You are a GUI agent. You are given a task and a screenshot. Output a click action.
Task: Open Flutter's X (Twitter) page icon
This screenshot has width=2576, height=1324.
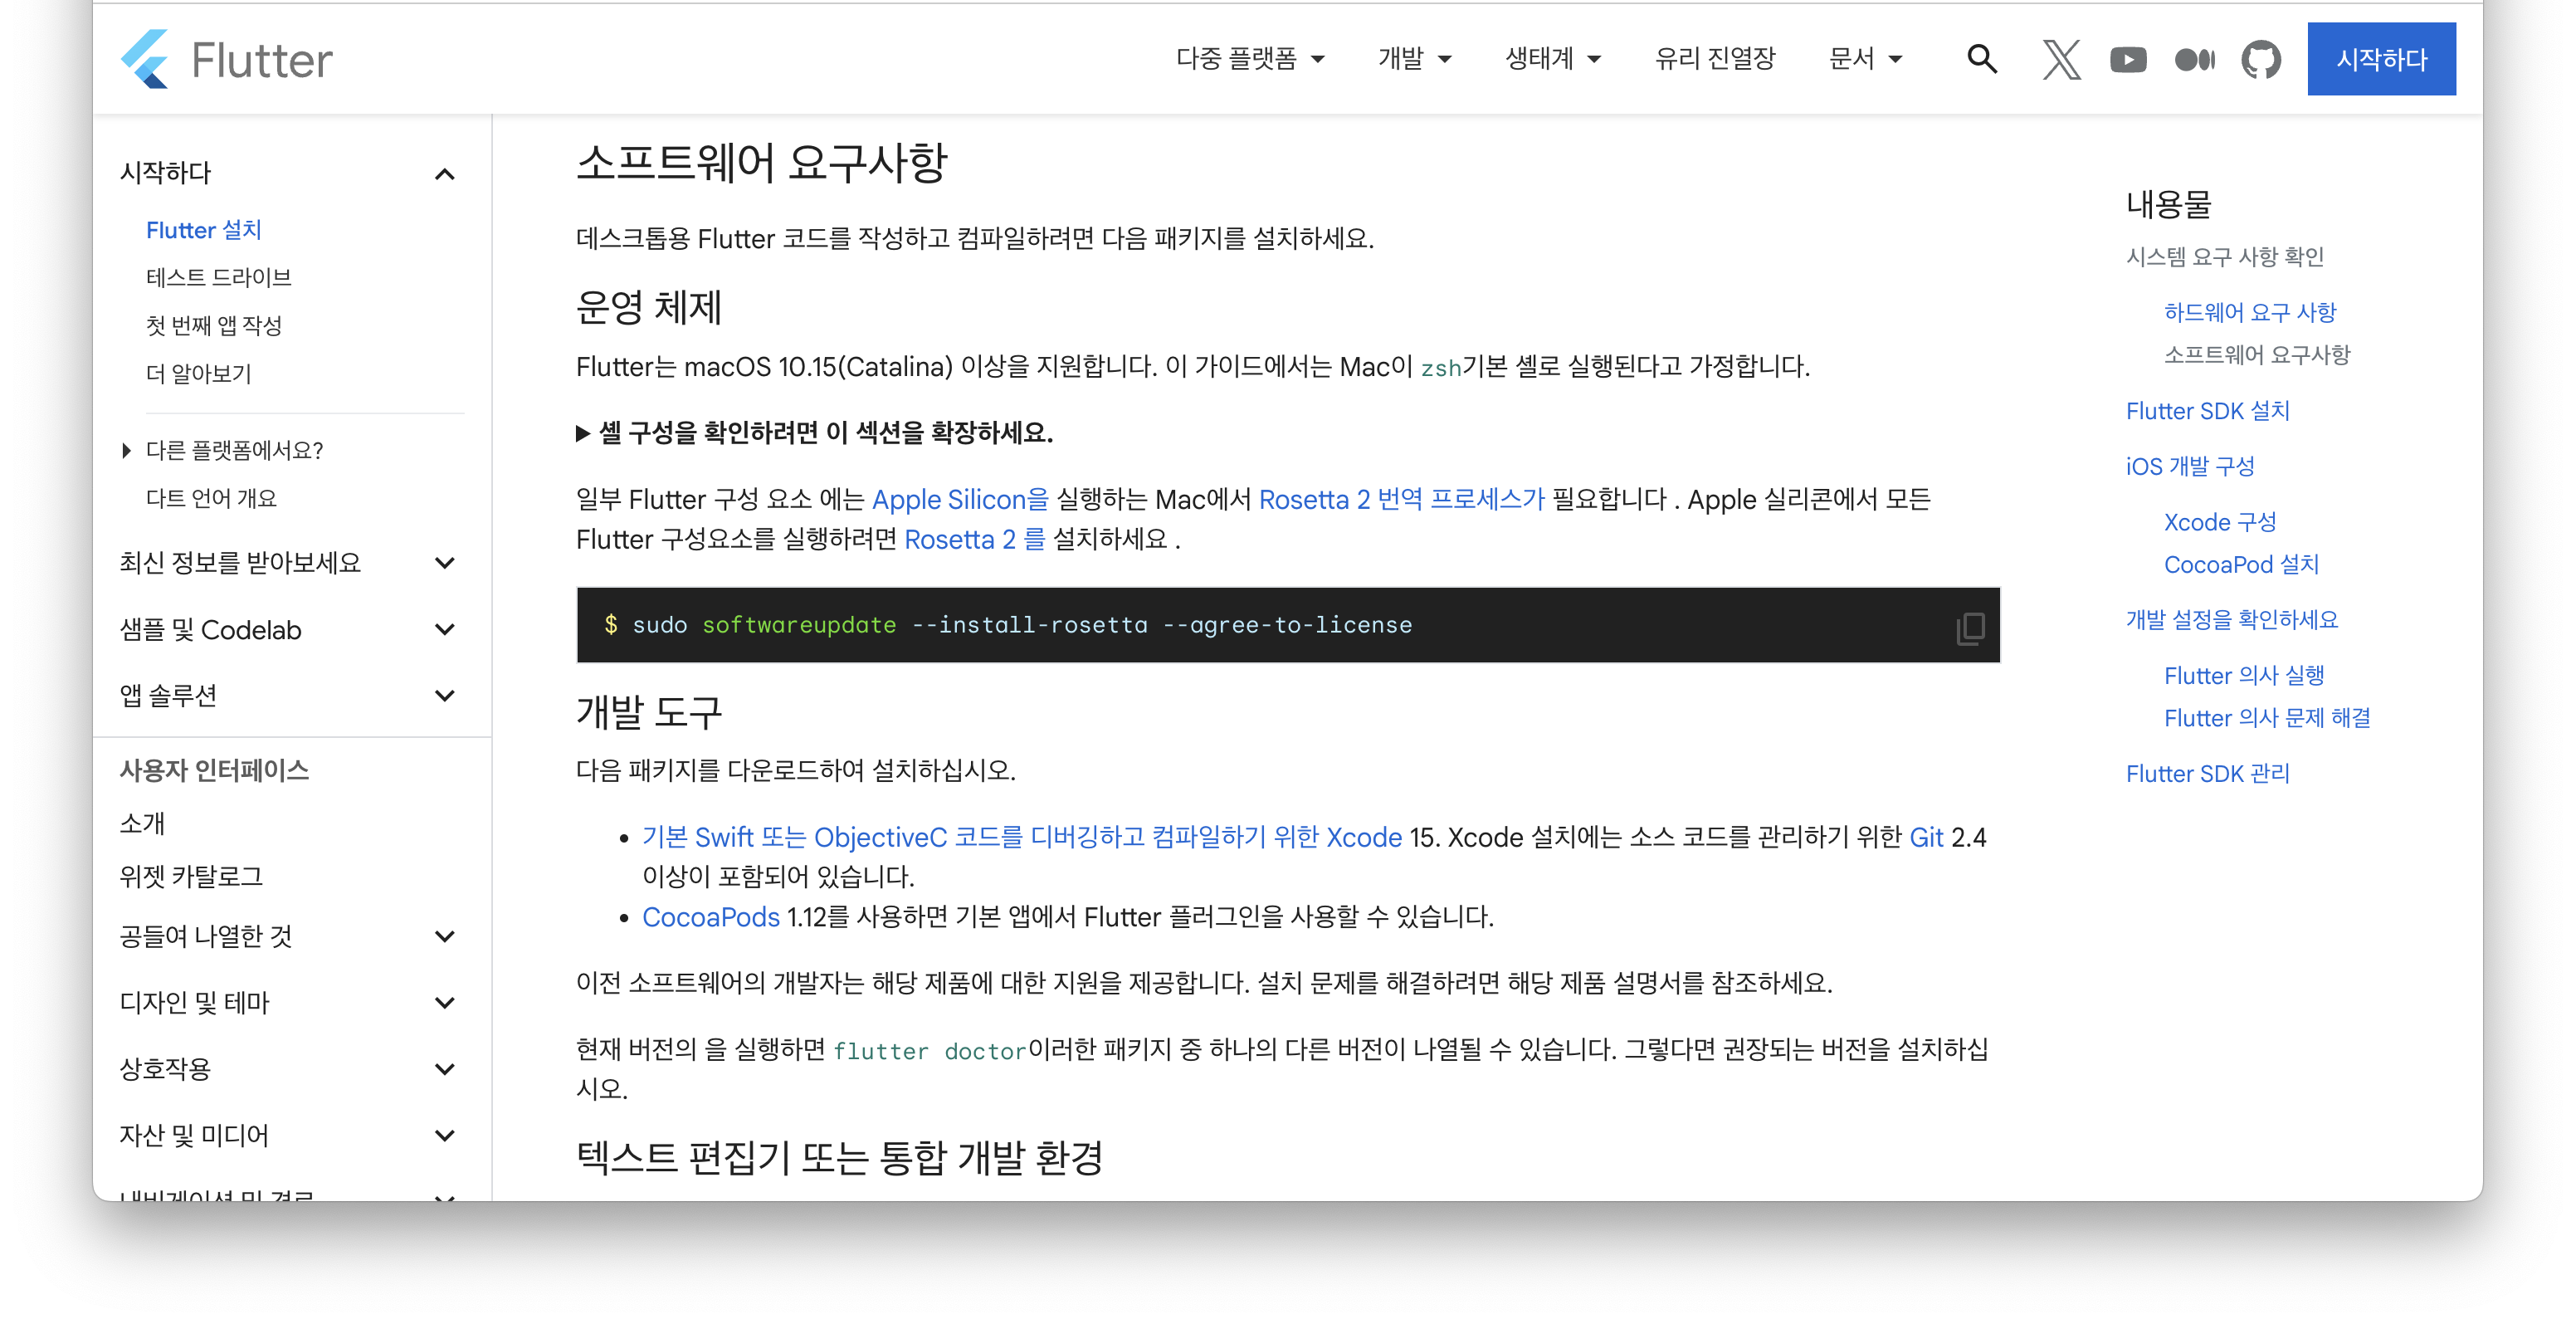[2061, 60]
